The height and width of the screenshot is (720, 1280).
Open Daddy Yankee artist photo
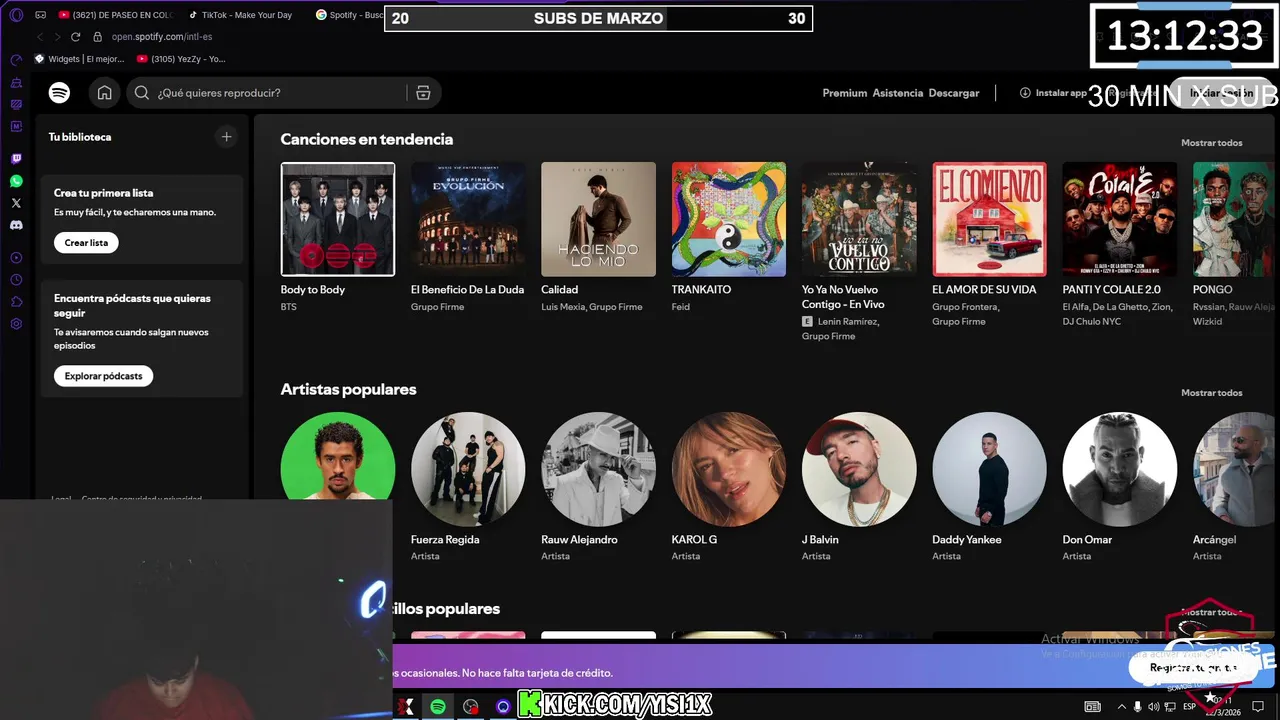click(x=989, y=469)
